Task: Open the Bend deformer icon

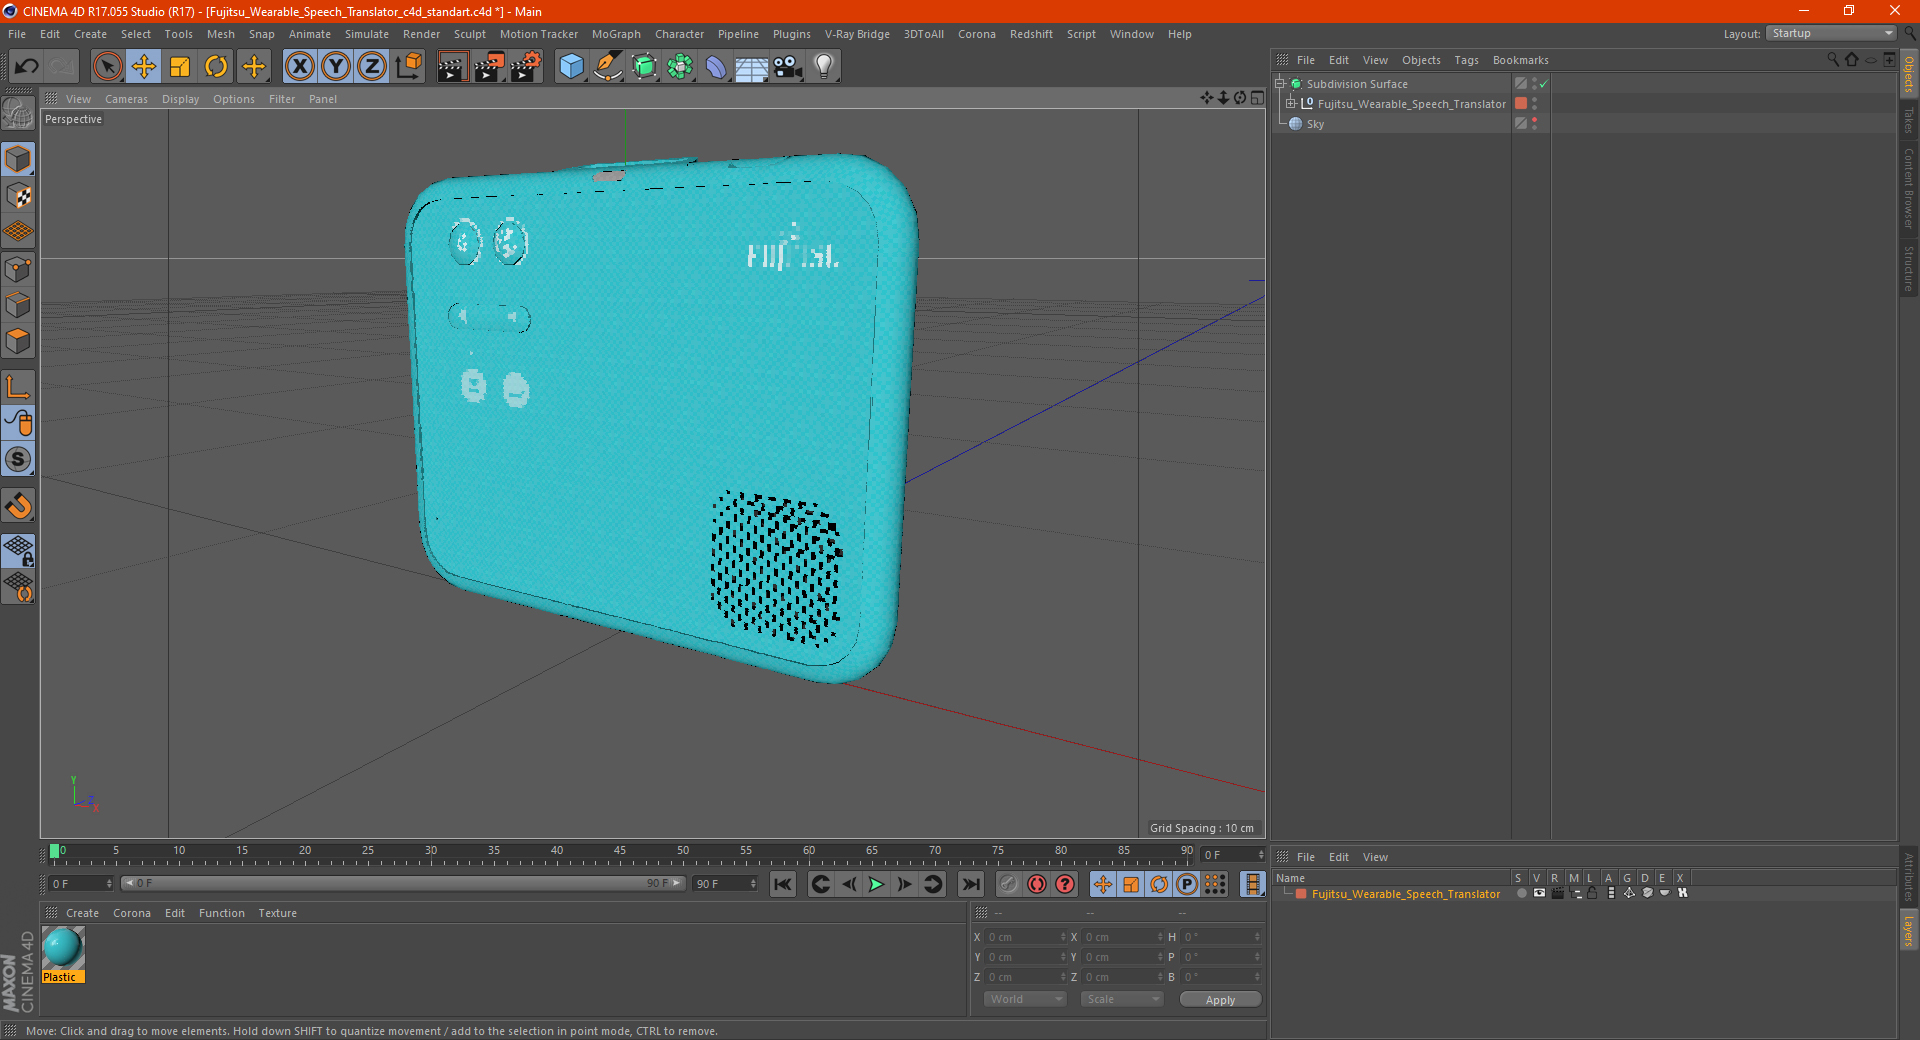Action: point(716,67)
